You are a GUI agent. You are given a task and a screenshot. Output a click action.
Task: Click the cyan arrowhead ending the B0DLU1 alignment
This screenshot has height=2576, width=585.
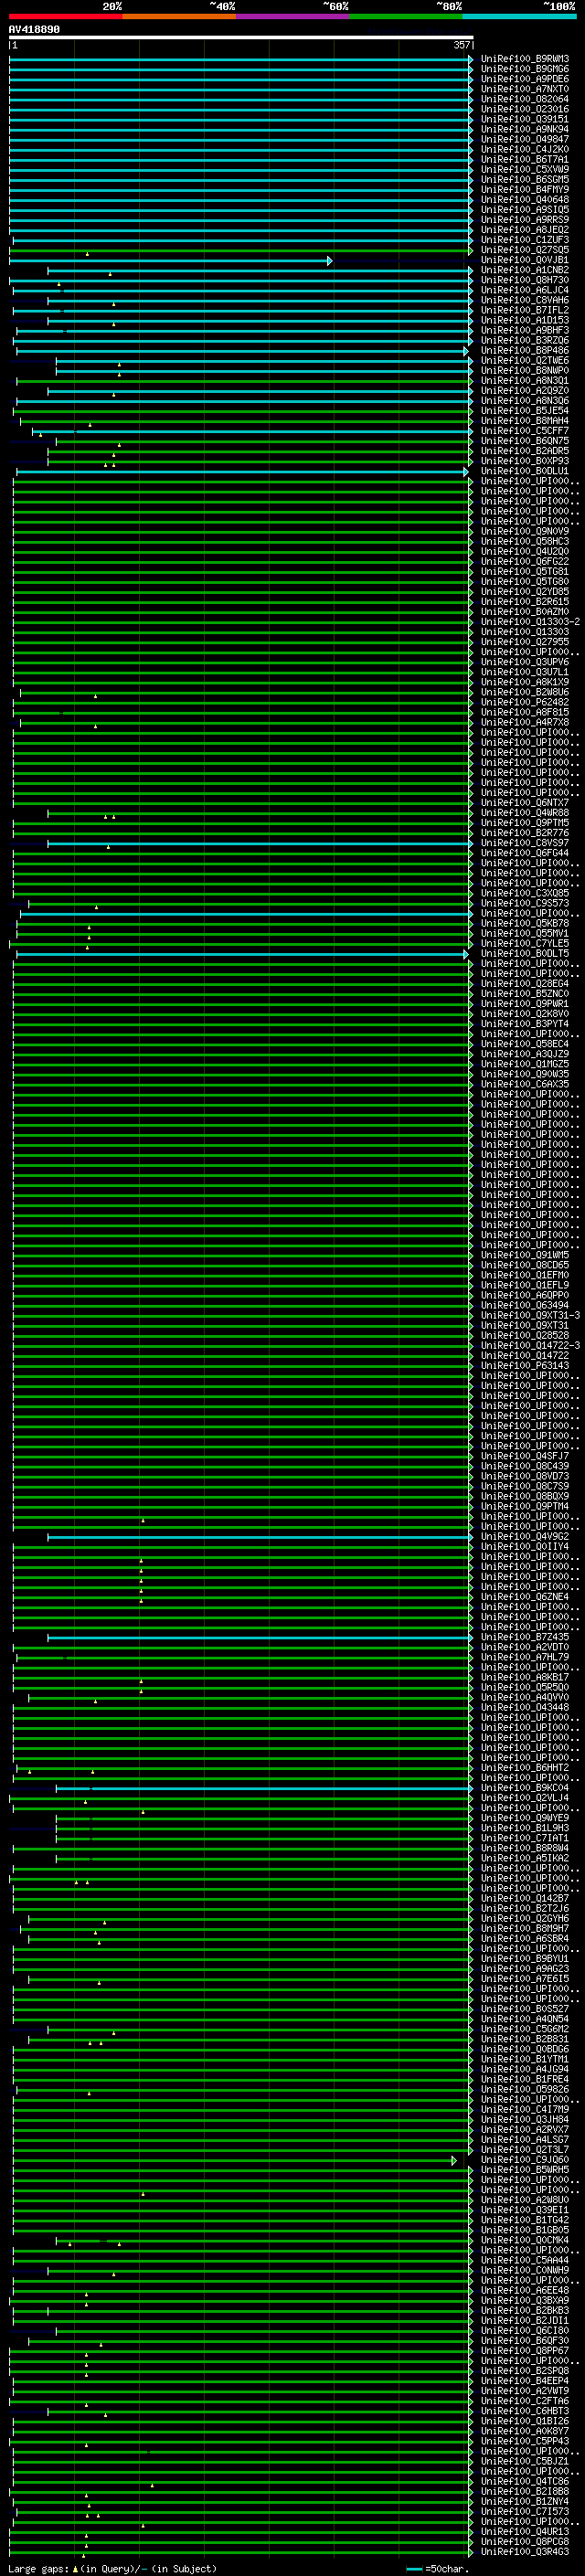466,471
